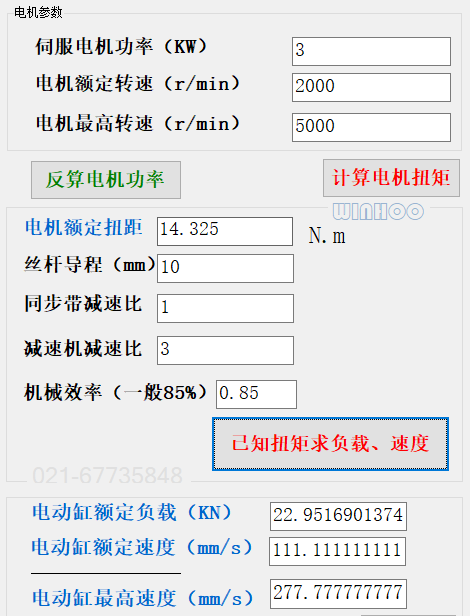The height and width of the screenshot is (616, 470).
Task: Click the 计算电机扭矩 button
Action: [391, 178]
